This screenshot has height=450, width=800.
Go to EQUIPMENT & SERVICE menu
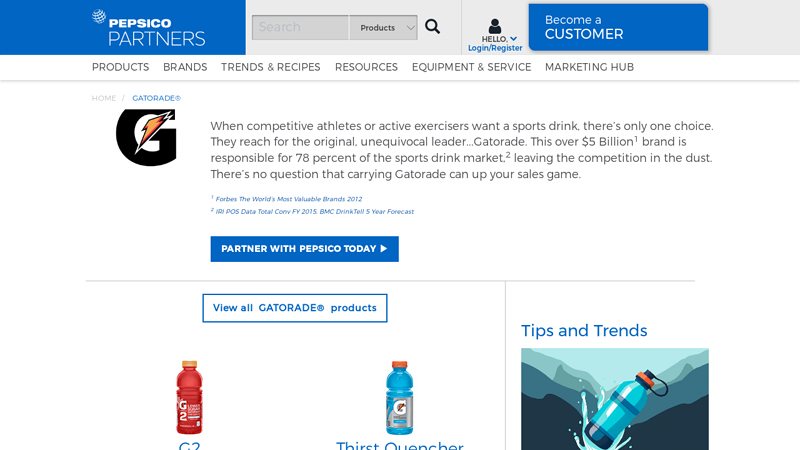[x=471, y=67]
